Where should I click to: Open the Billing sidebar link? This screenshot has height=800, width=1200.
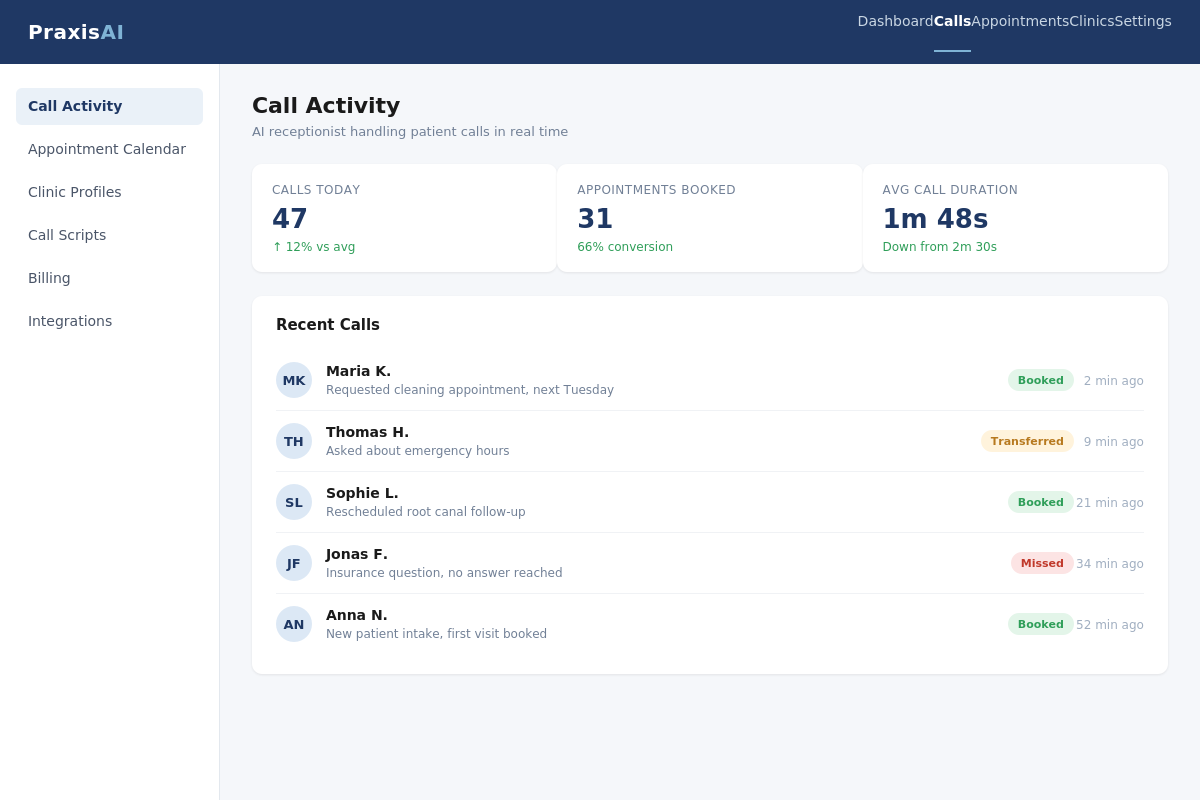click(109, 278)
